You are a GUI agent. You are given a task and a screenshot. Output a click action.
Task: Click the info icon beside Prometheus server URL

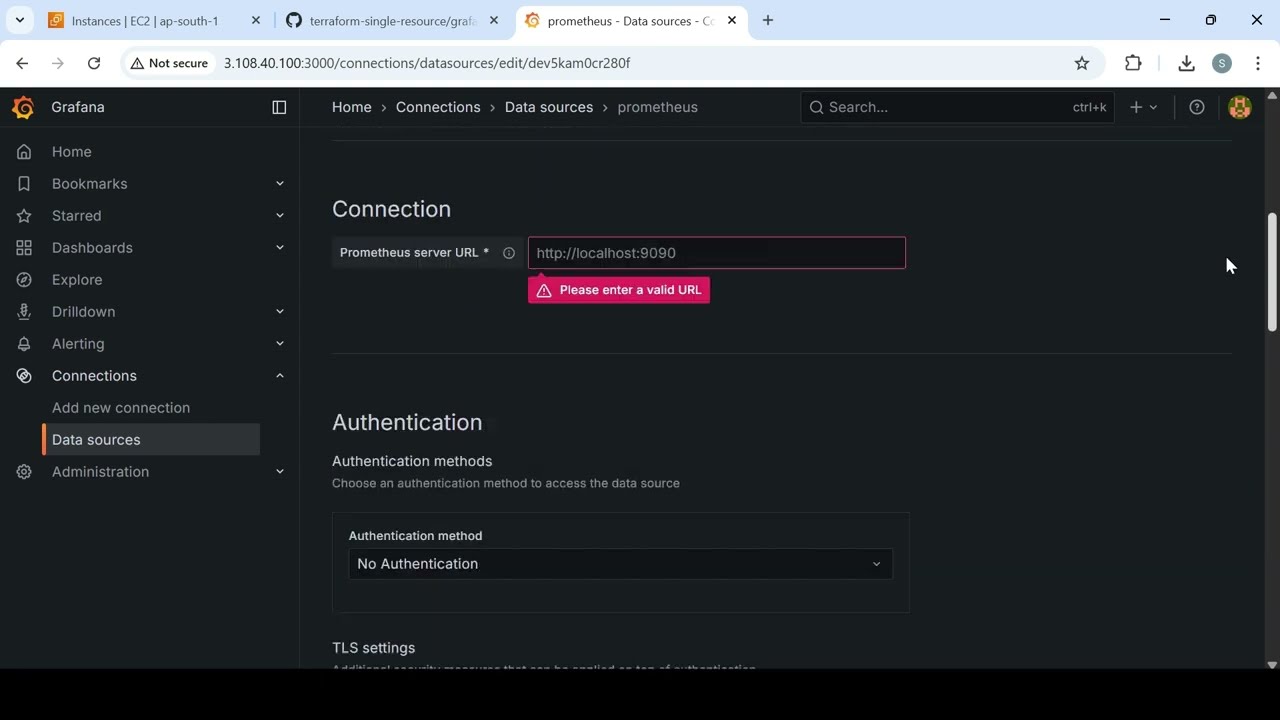click(509, 253)
